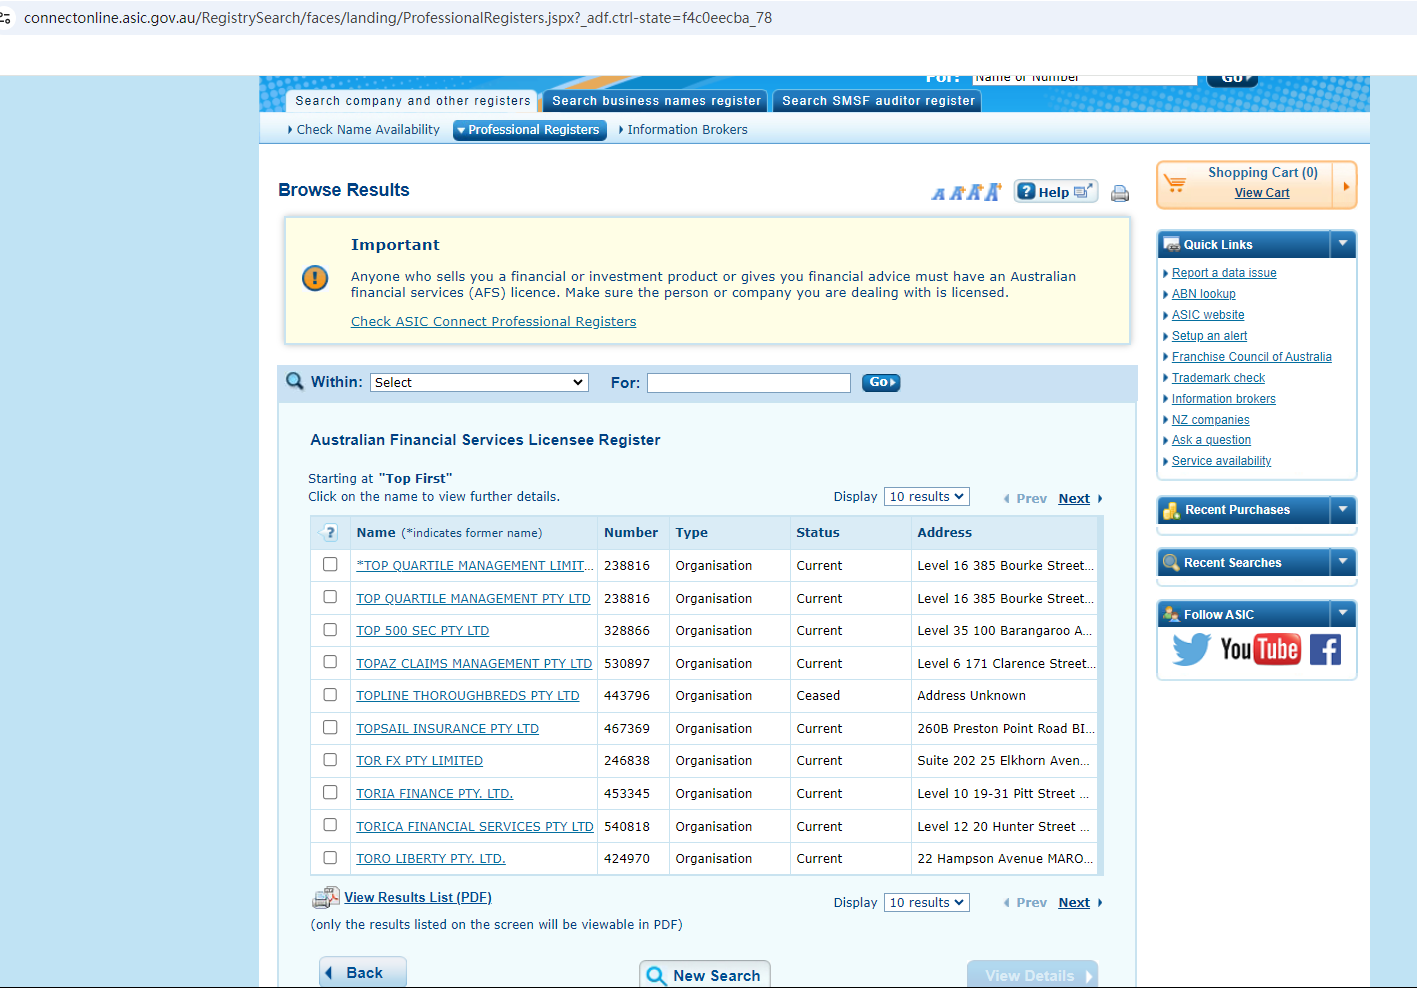Click the Quick Links panel icon
1417x988 pixels.
(1171, 245)
